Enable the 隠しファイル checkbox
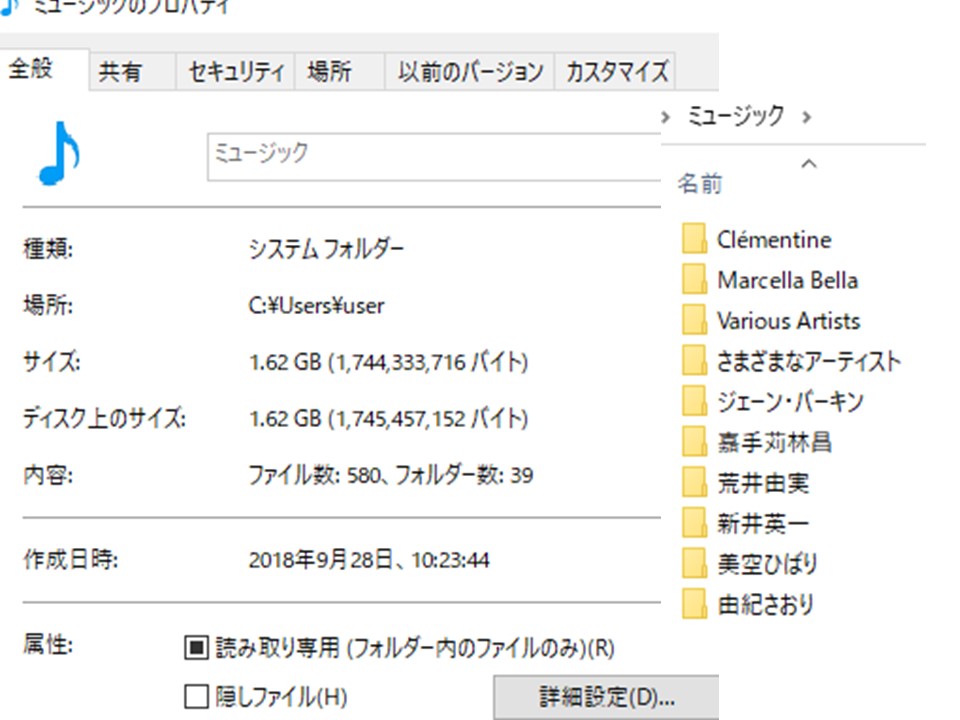960x720 pixels. point(195,696)
